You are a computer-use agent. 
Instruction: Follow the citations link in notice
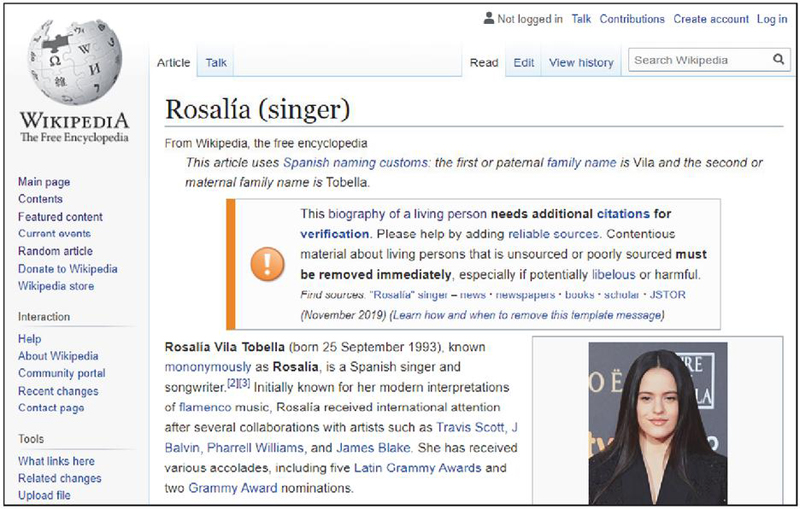pyautogui.click(x=623, y=214)
